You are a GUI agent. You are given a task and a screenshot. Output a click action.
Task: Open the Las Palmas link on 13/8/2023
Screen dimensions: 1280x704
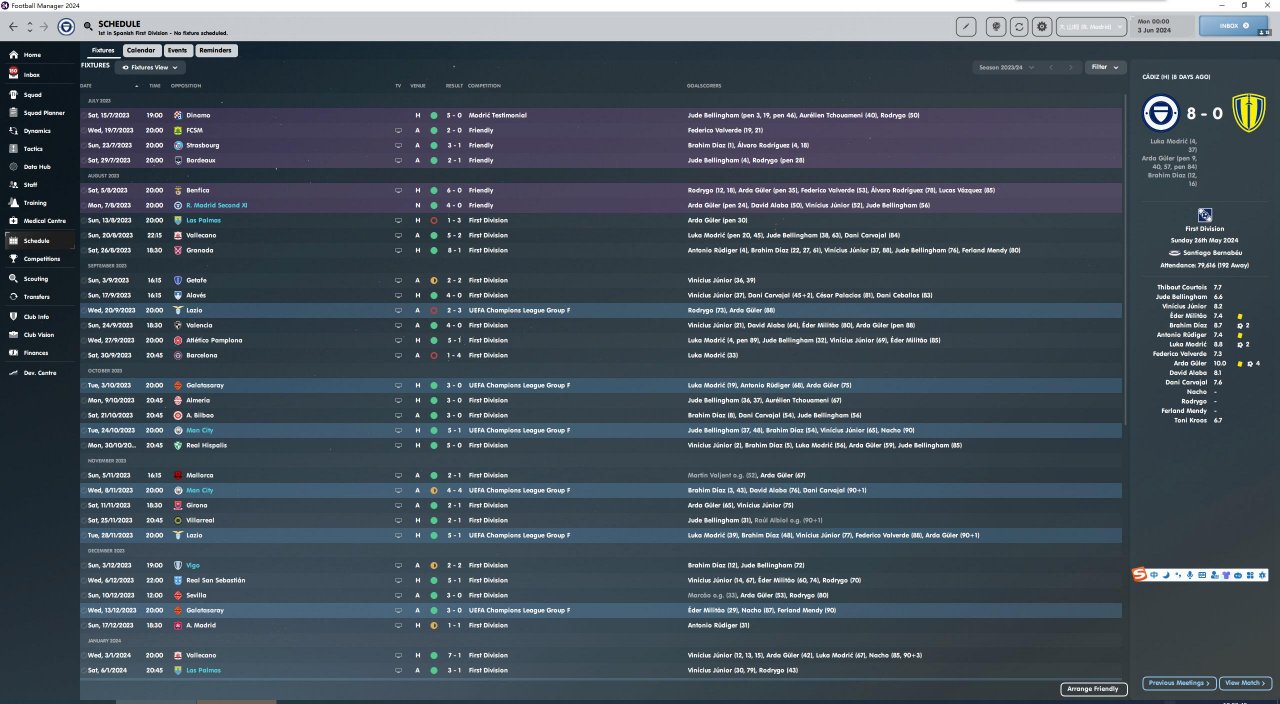[203, 220]
